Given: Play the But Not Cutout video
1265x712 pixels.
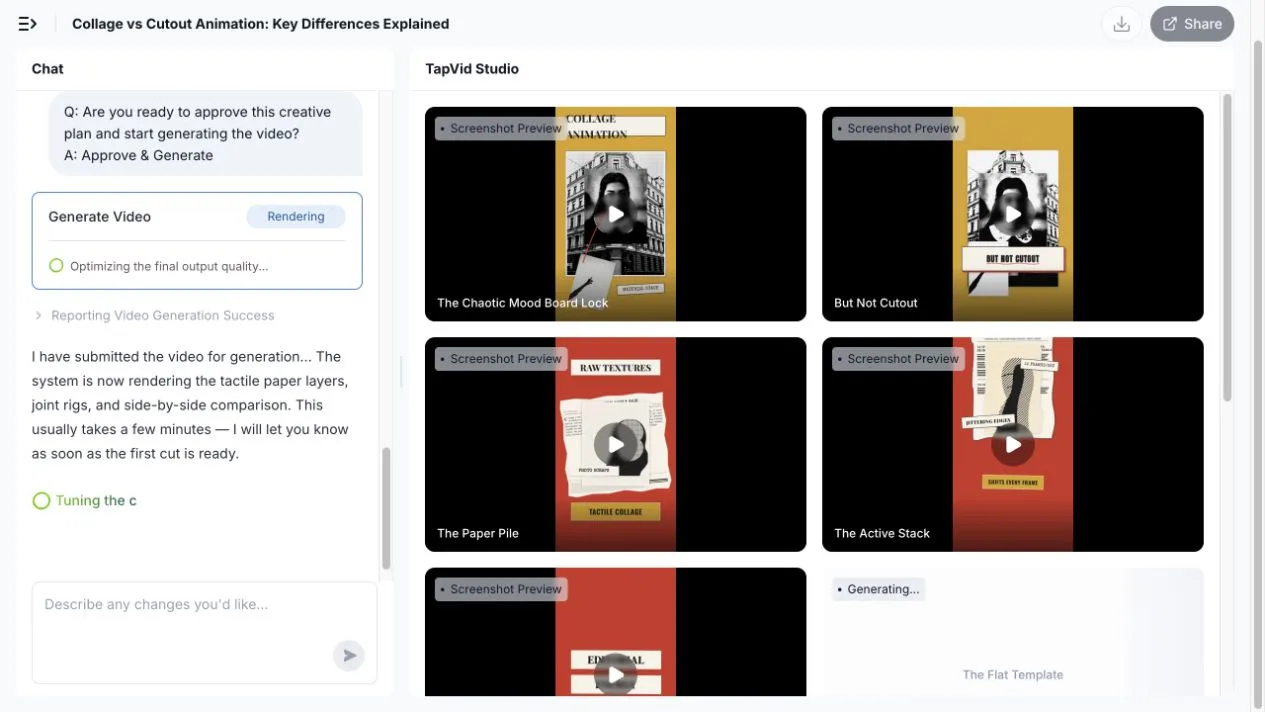Looking at the screenshot, I should 1013,214.
